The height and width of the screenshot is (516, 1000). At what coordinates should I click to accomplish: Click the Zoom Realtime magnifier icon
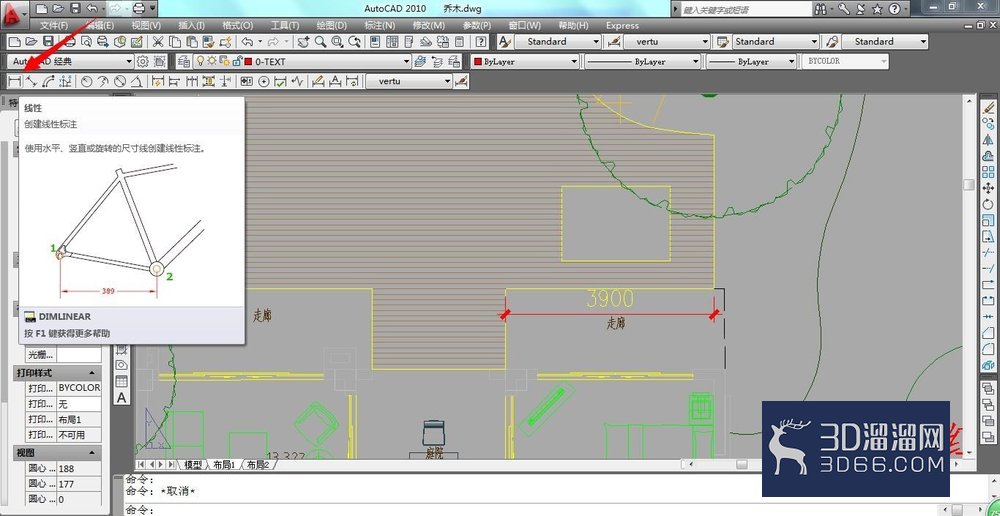pyautogui.click(x=321, y=41)
